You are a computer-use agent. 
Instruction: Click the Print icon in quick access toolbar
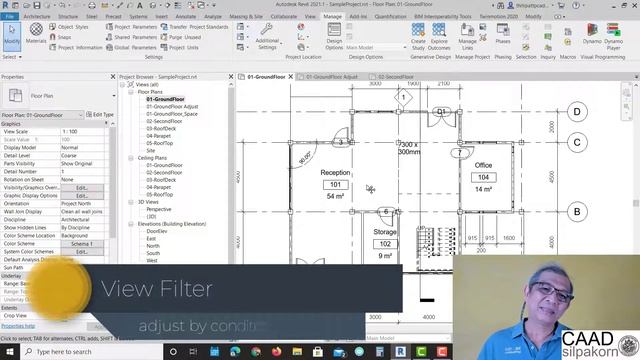coord(92,6)
